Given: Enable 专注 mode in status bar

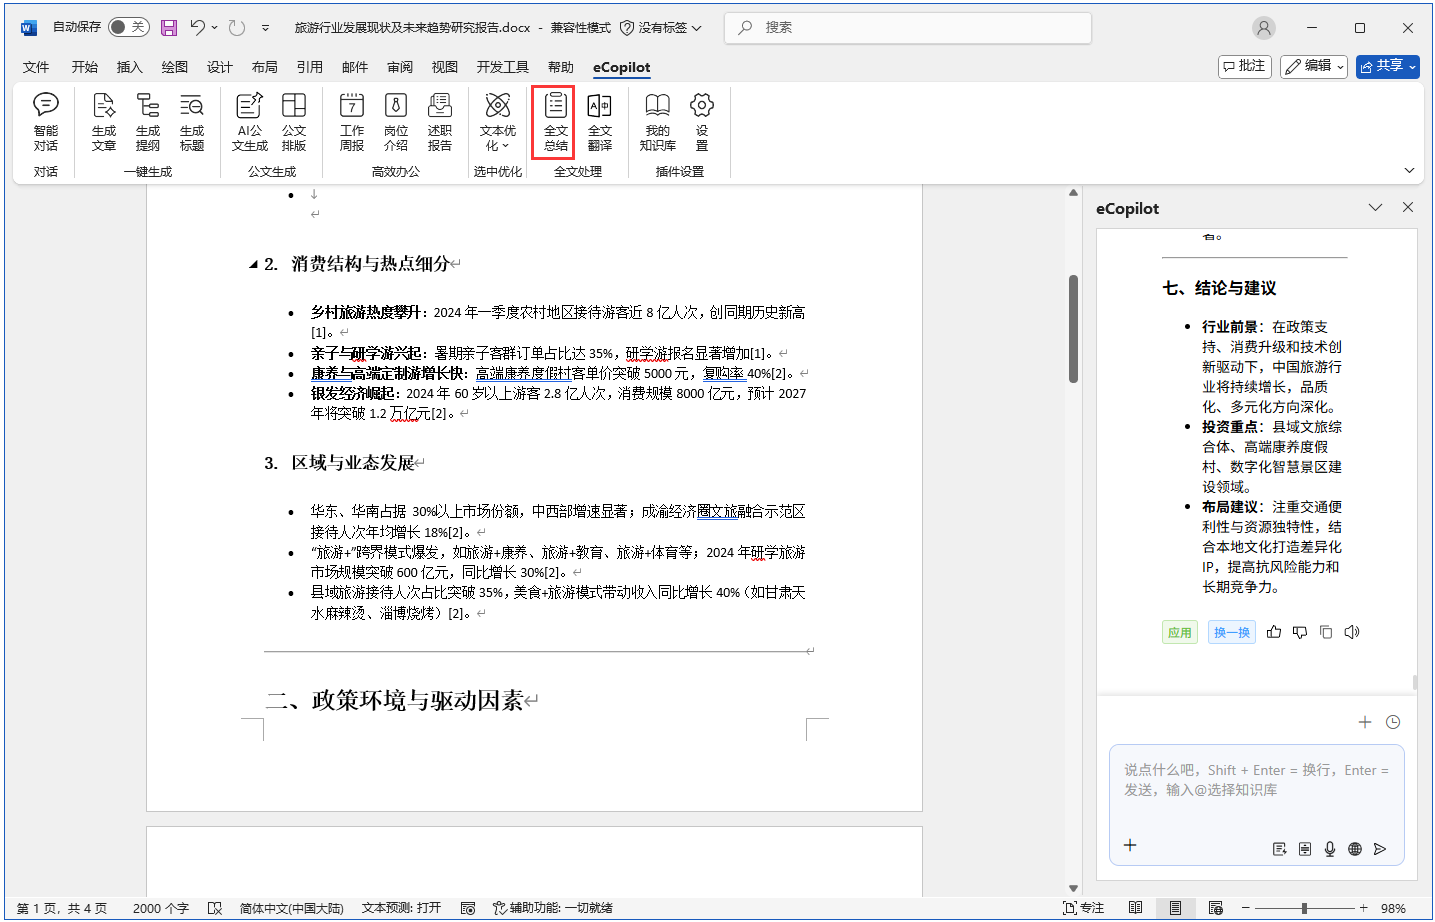Looking at the screenshot, I should 1084,908.
